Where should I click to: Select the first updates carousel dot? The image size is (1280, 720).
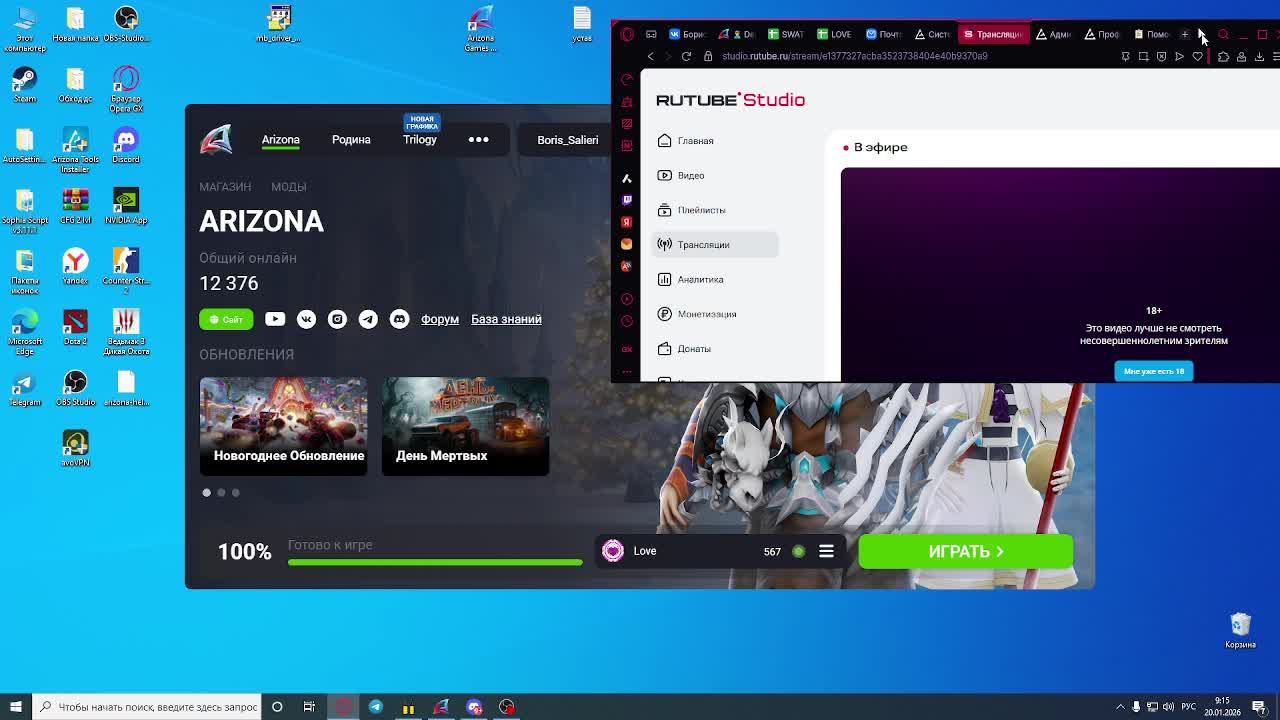(x=207, y=492)
